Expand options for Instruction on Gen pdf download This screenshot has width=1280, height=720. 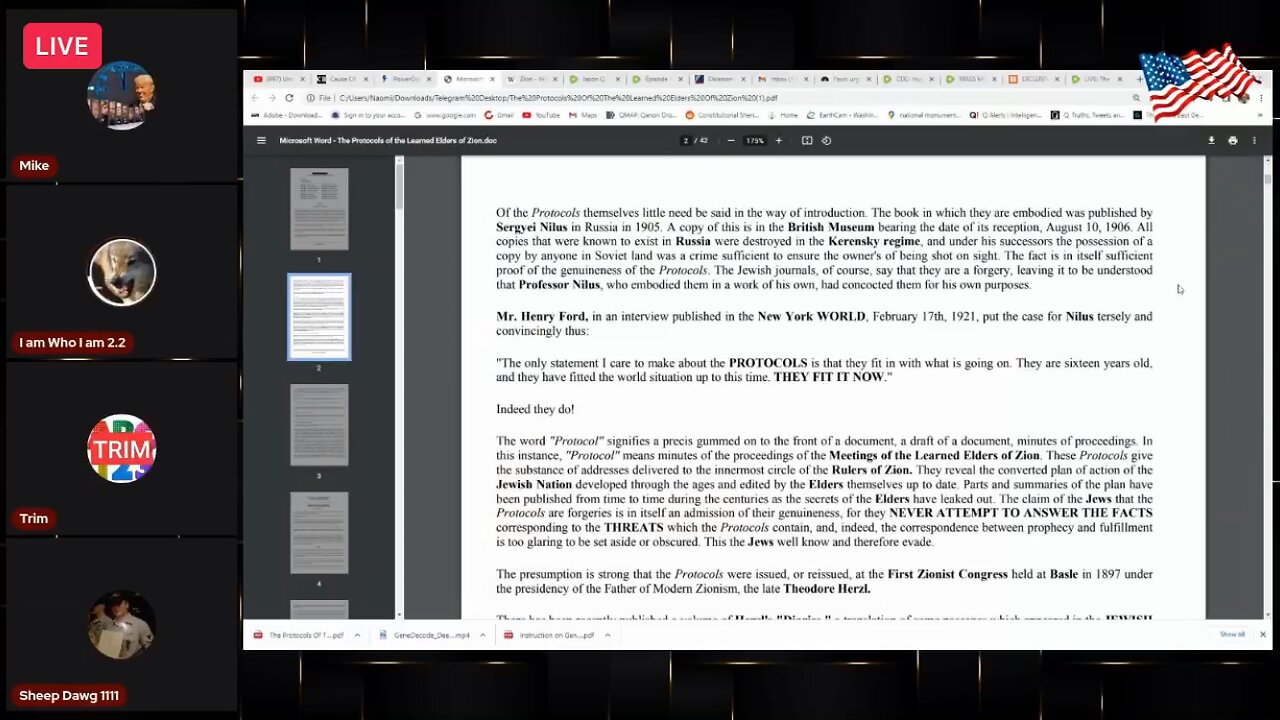pyautogui.click(x=607, y=635)
